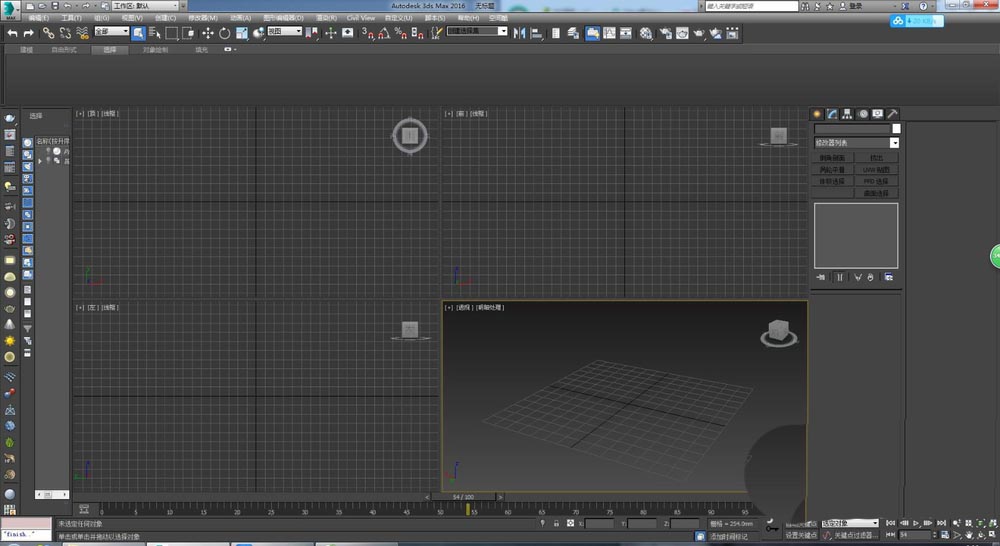Open the Material Editor from toolbar

(x=646, y=33)
